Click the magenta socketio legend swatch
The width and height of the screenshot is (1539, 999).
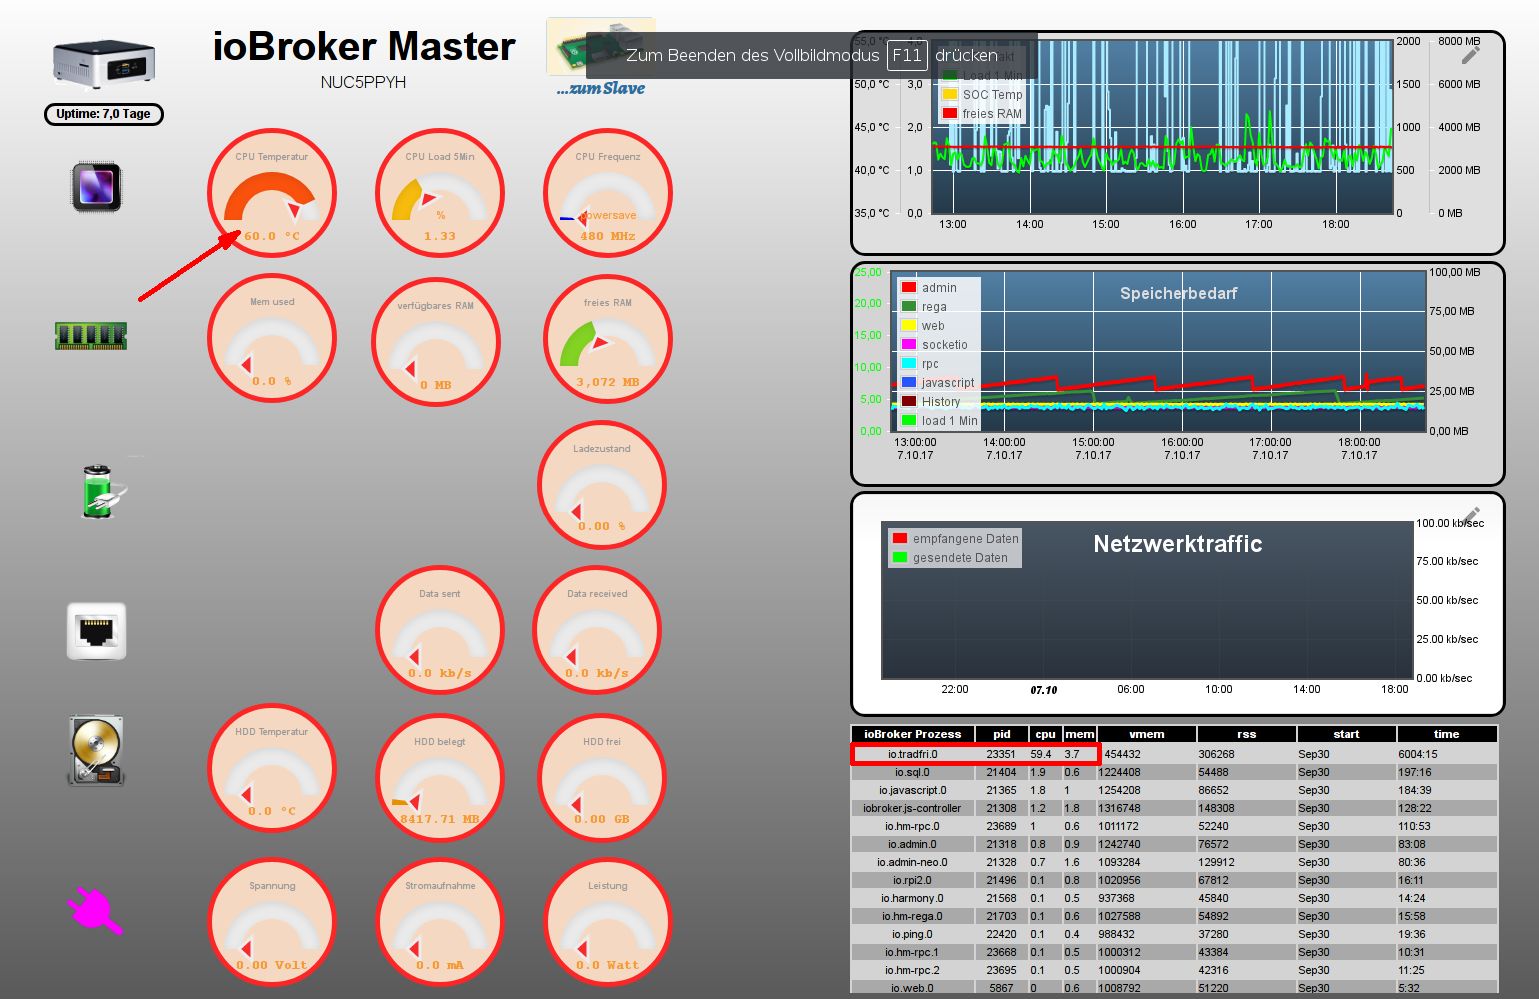point(909,344)
